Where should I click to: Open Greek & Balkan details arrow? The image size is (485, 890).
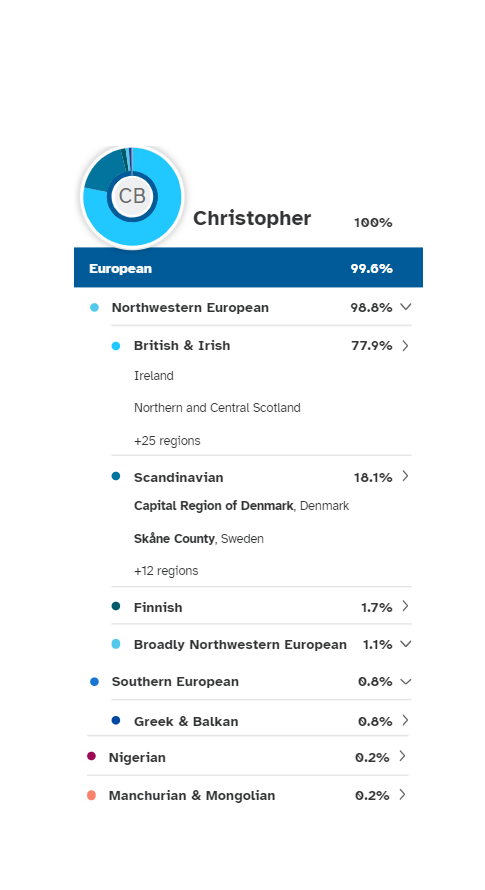click(405, 720)
